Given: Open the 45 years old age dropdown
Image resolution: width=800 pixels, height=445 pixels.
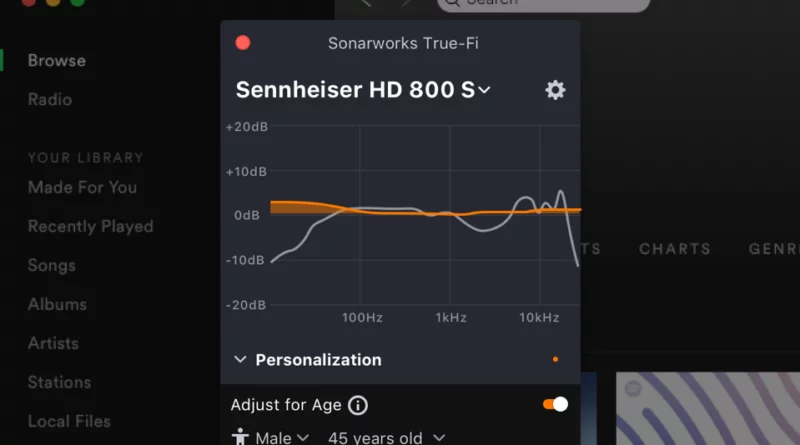Looking at the screenshot, I should coord(387,438).
